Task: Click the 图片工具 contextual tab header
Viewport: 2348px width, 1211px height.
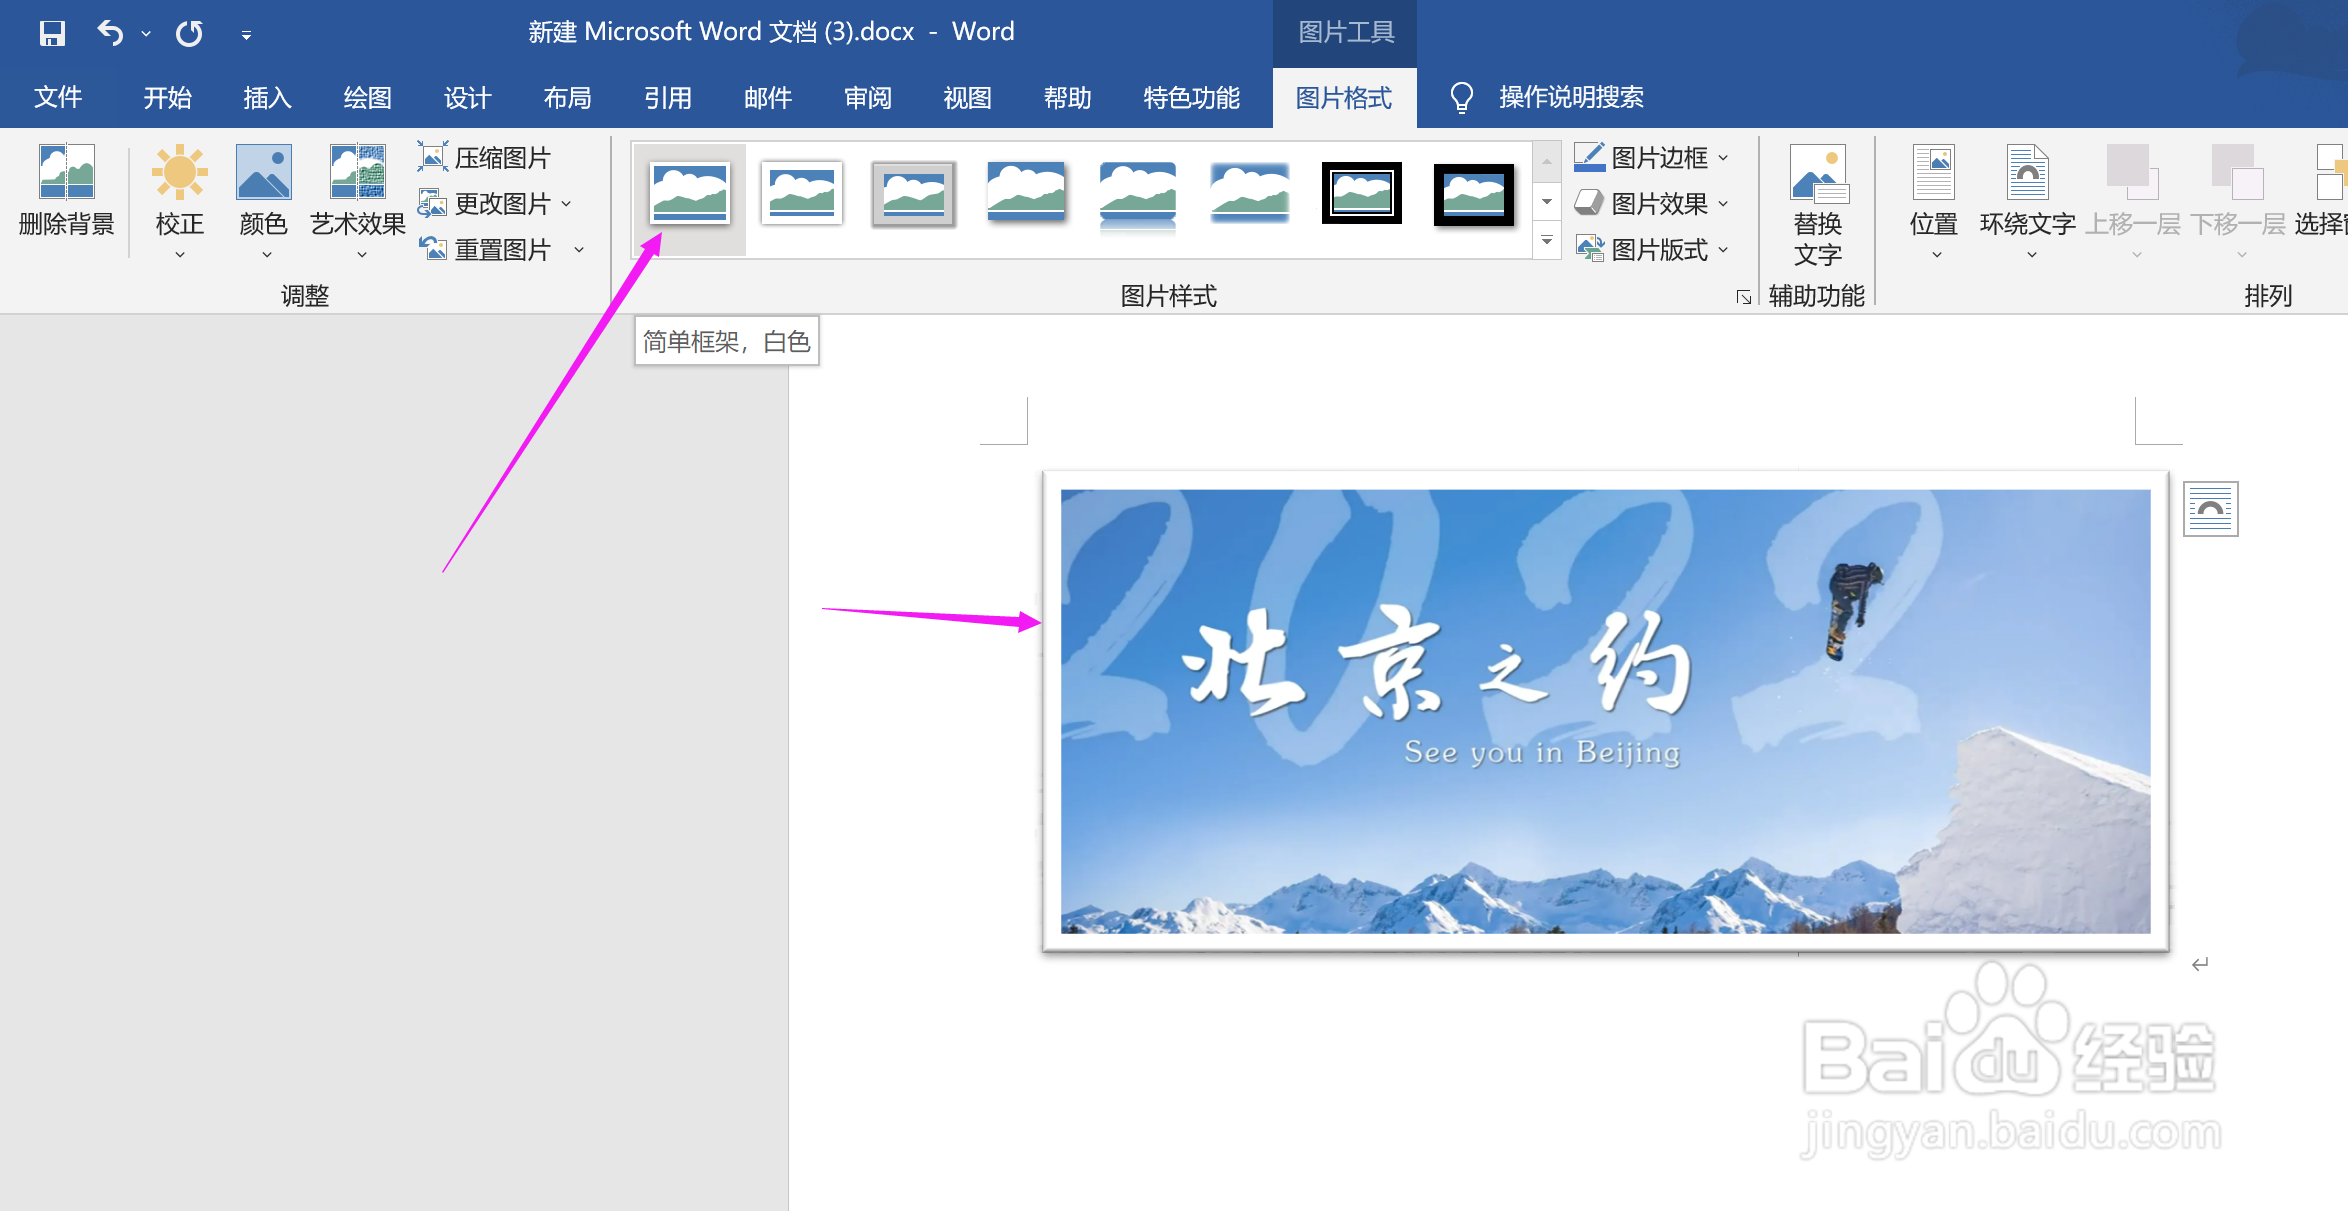Action: 1346,32
